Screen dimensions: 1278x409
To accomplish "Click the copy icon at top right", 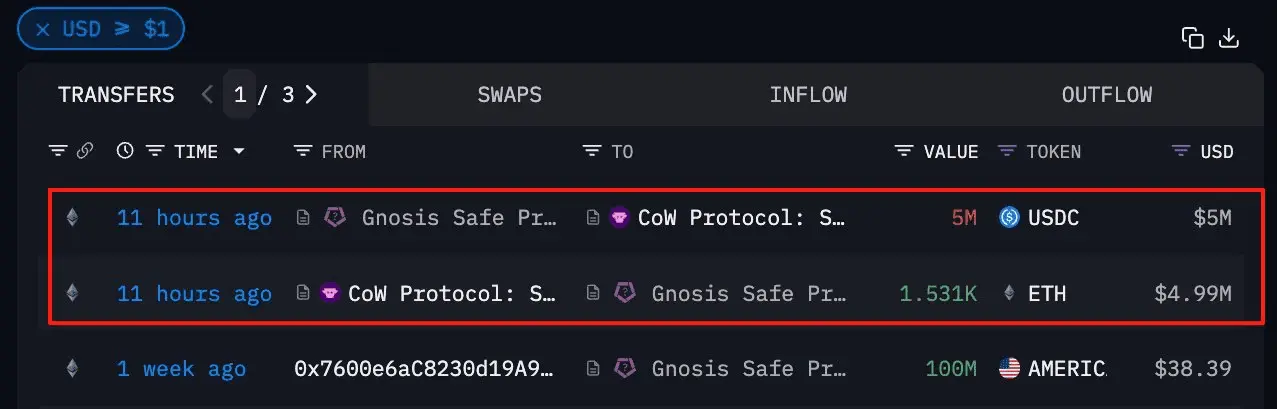I will click(1192, 38).
